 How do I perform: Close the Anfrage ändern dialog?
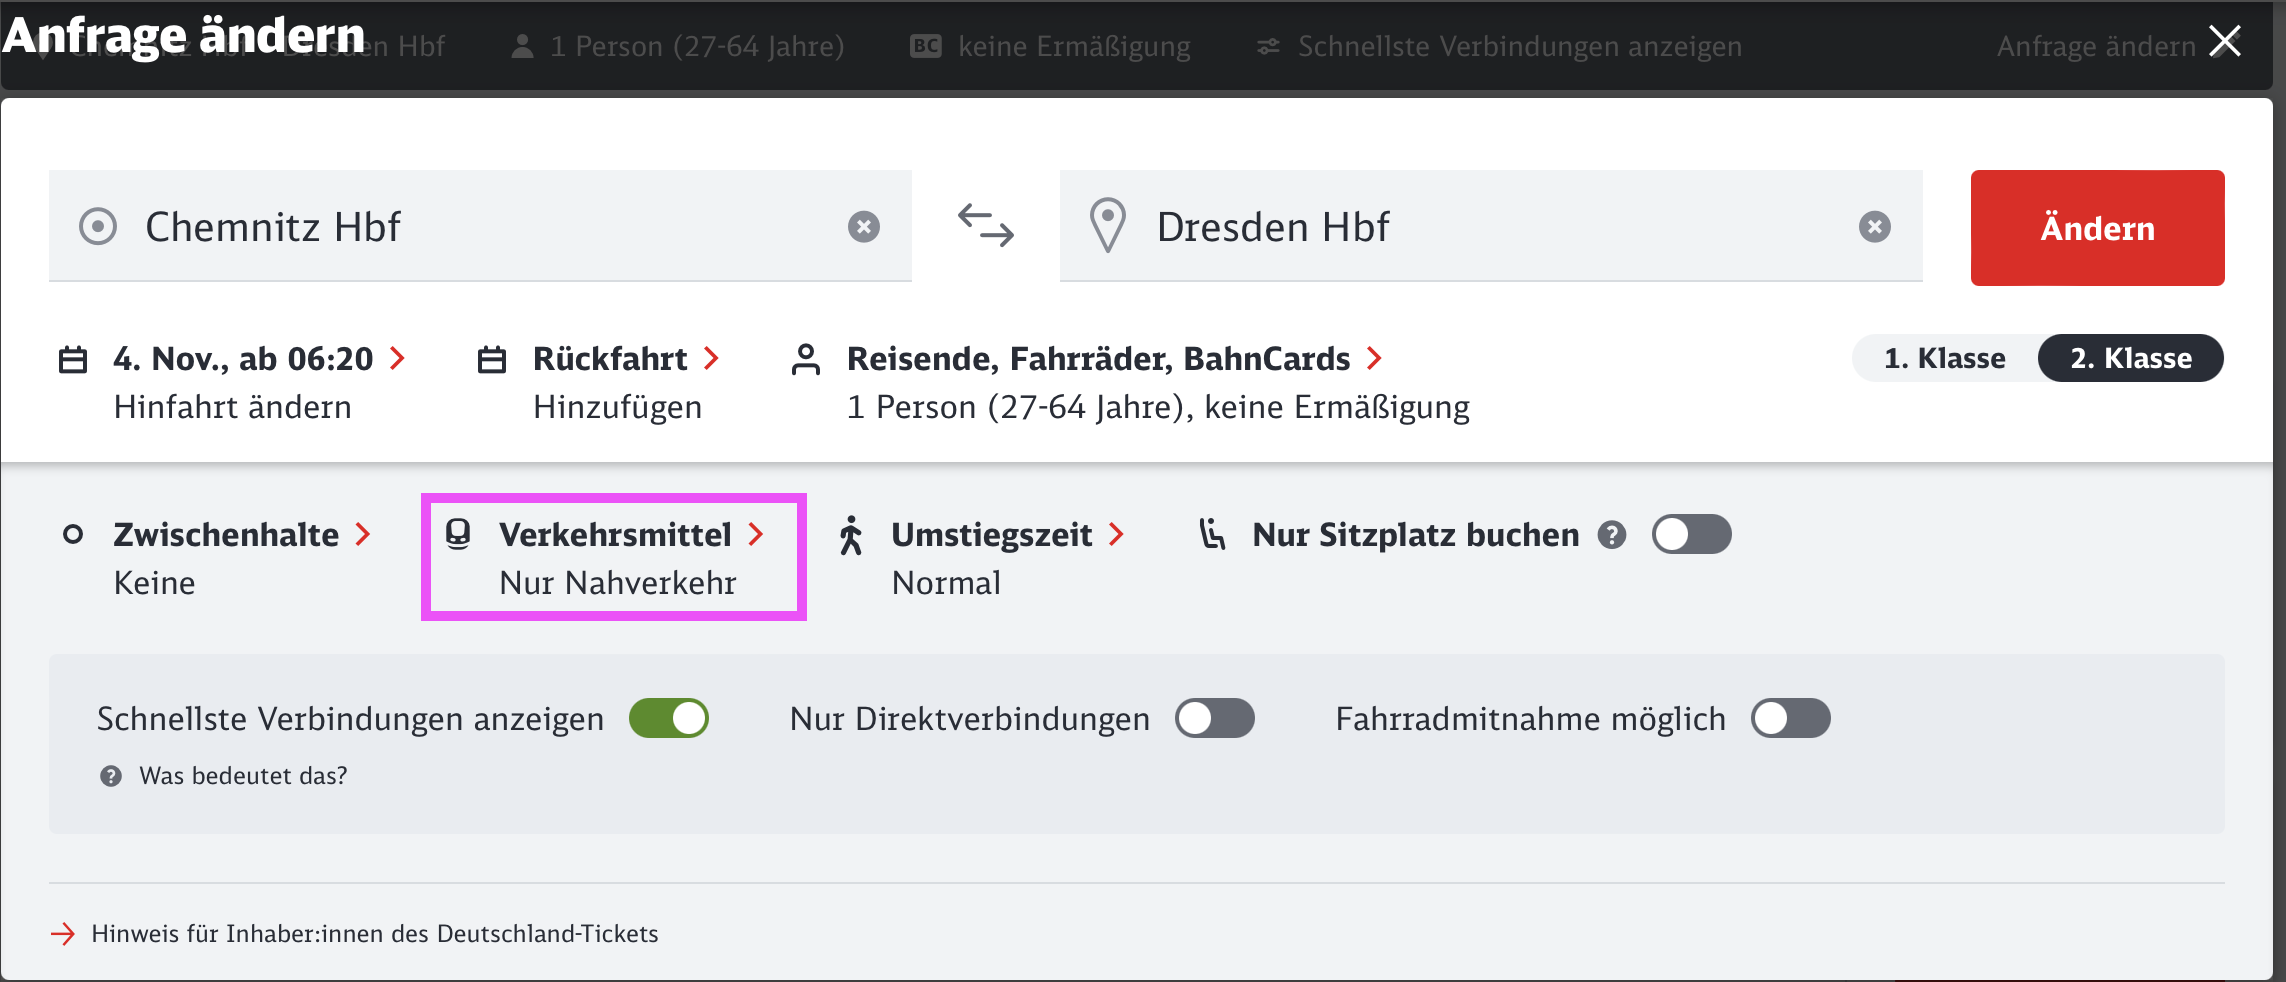click(x=2225, y=41)
